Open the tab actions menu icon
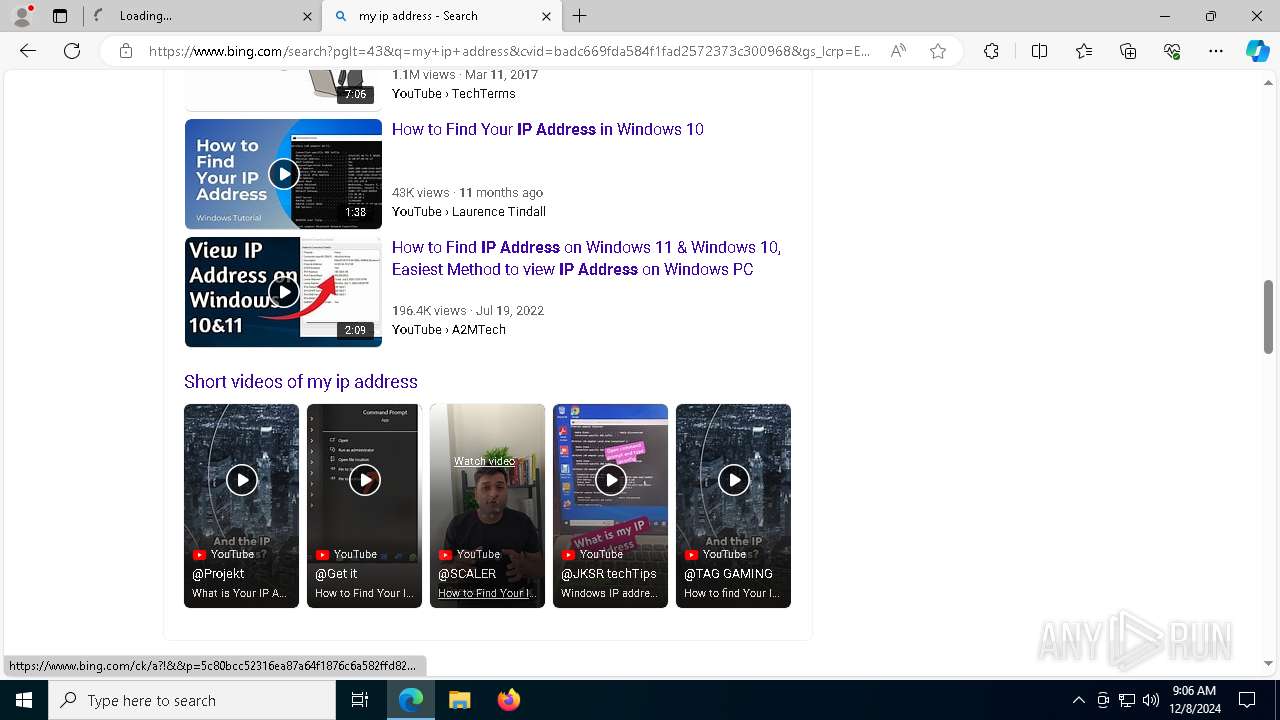This screenshot has width=1280, height=720. [60, 16]
